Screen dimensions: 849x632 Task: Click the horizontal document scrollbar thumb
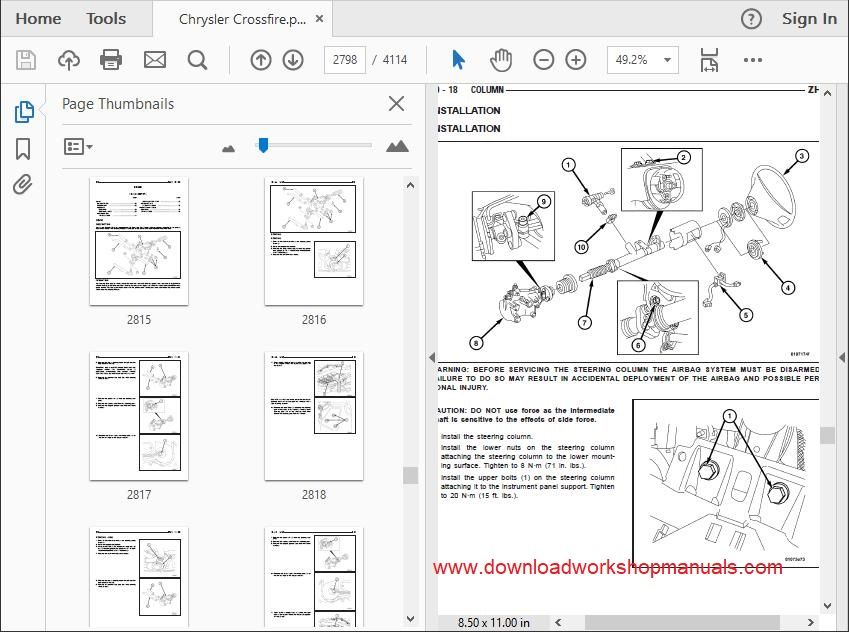click(682, 622)
